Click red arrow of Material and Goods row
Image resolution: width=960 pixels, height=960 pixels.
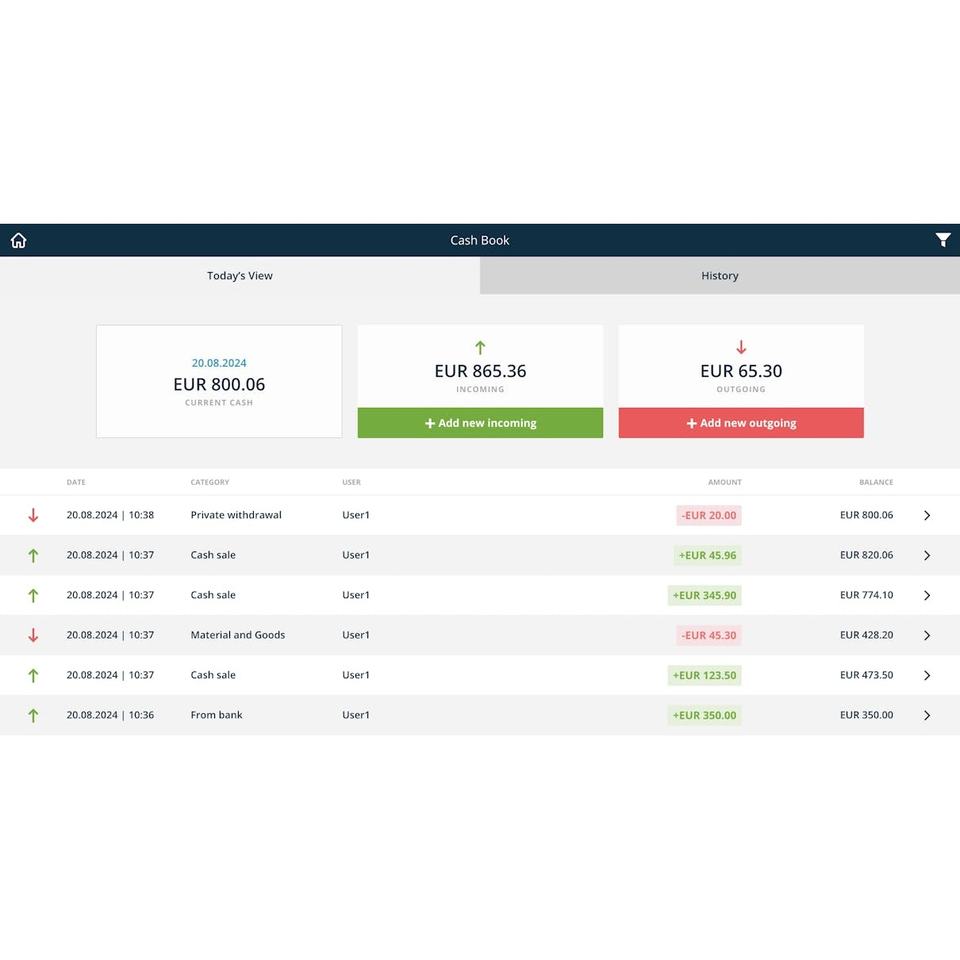pyautogui.click(x=33, y=636)
